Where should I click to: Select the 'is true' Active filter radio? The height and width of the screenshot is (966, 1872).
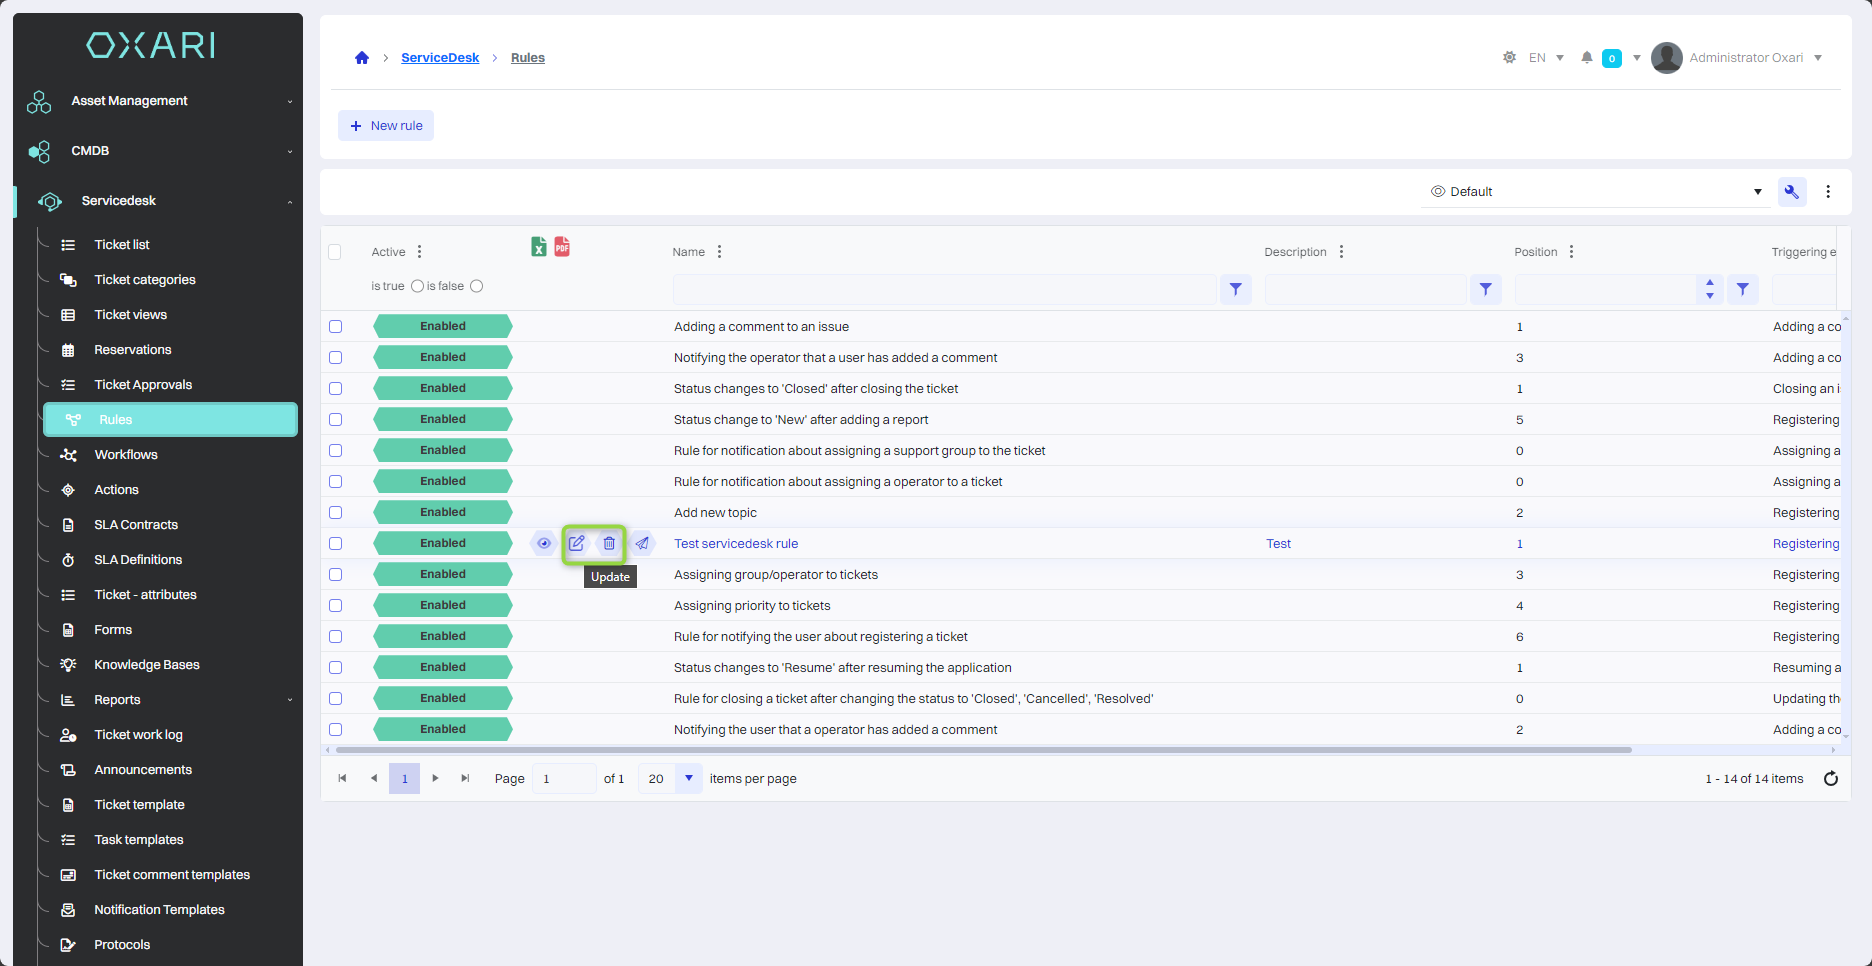417,286
